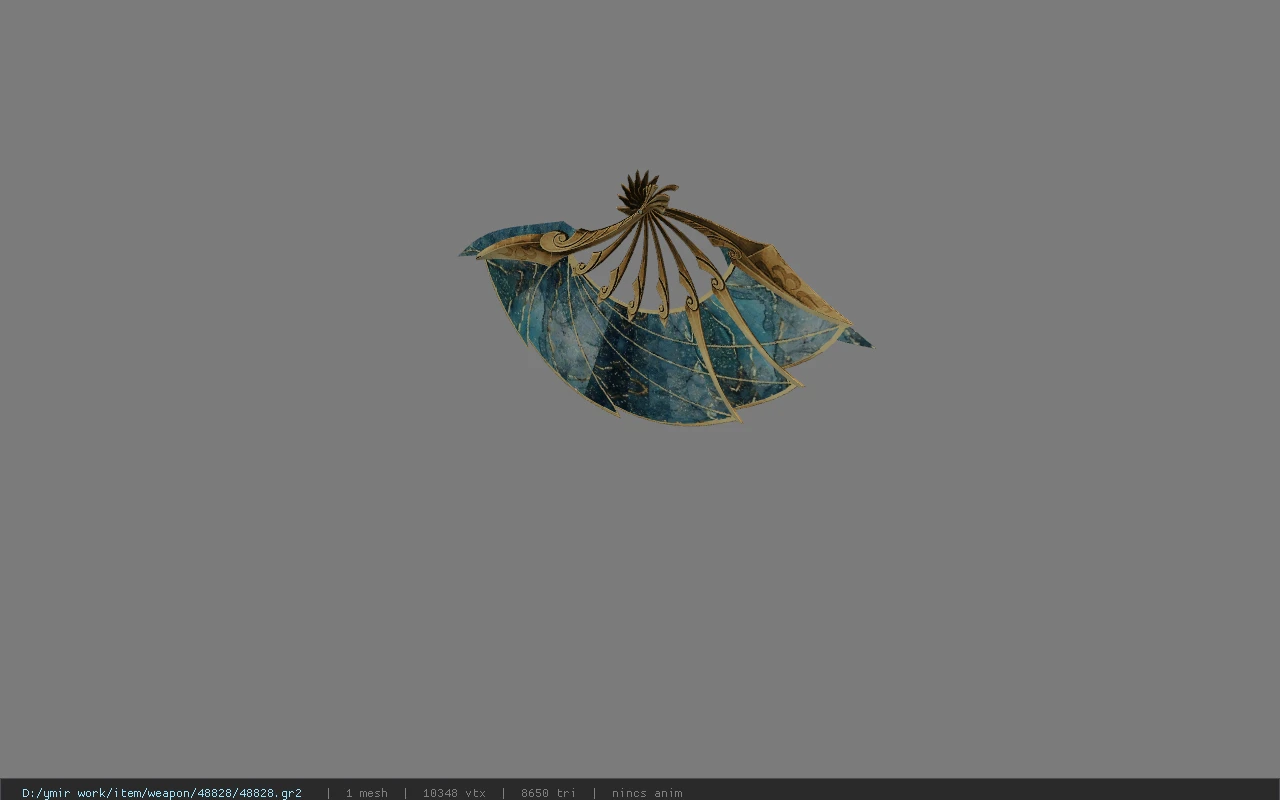Click the 'nincs anim' status entry
This screenshot has width=1280, height=800.
pyautogui.click(x=647, y=793)
